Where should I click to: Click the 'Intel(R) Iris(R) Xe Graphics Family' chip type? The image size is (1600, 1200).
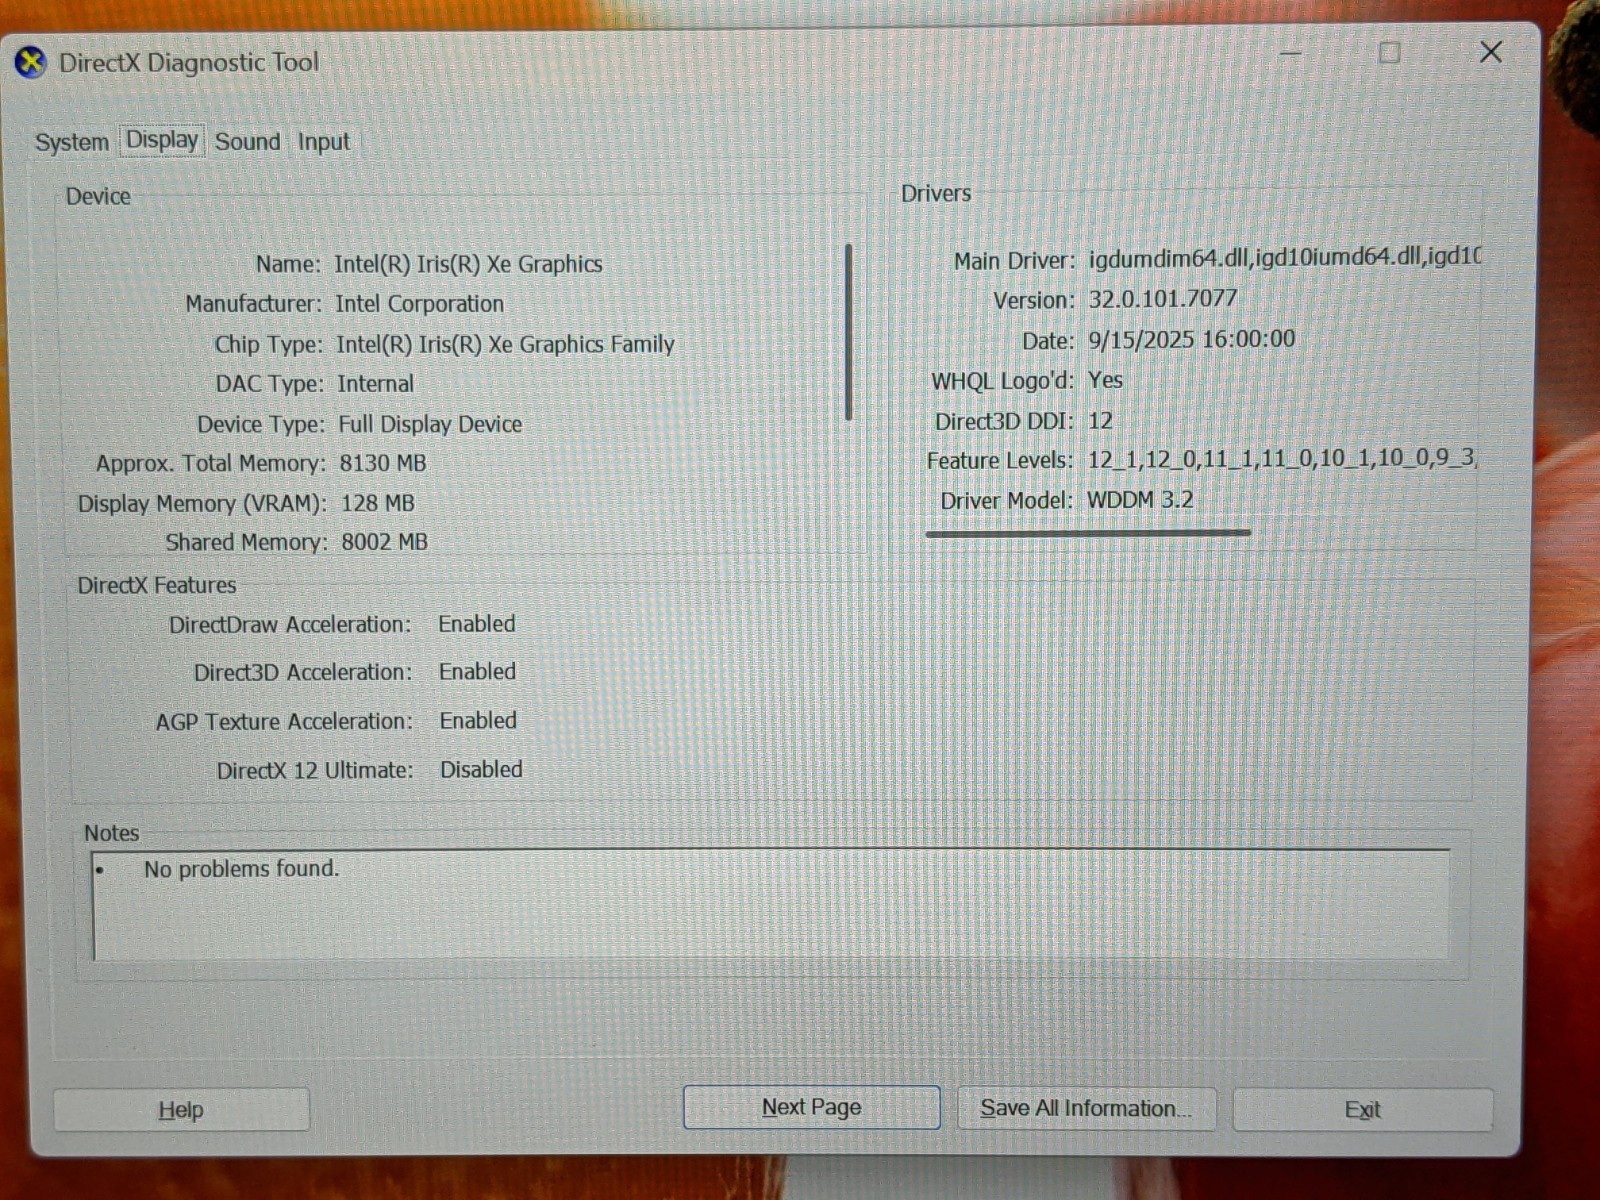pyautogui.click(x=505, y=344)
